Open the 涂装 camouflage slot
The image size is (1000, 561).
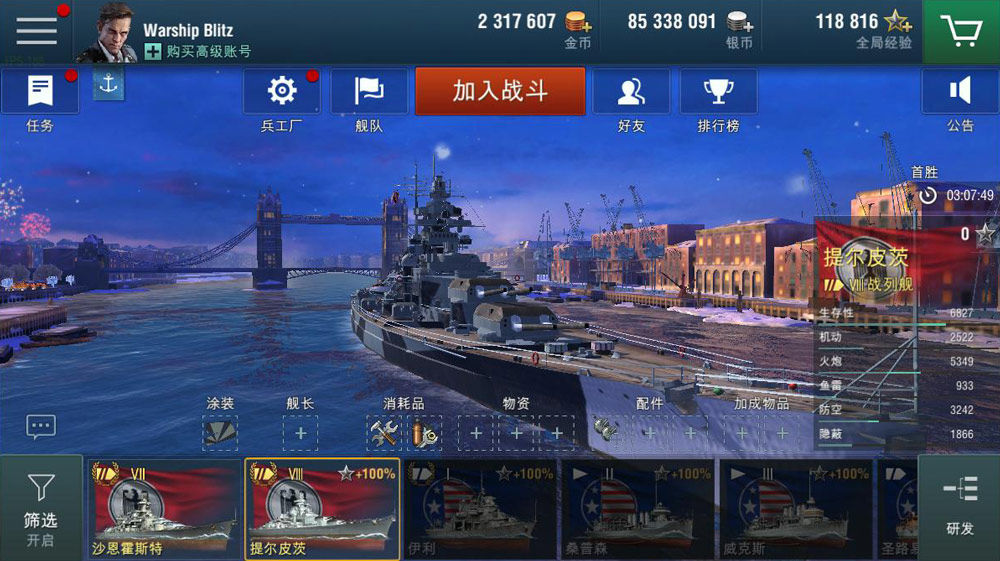(x=220, y=434)
